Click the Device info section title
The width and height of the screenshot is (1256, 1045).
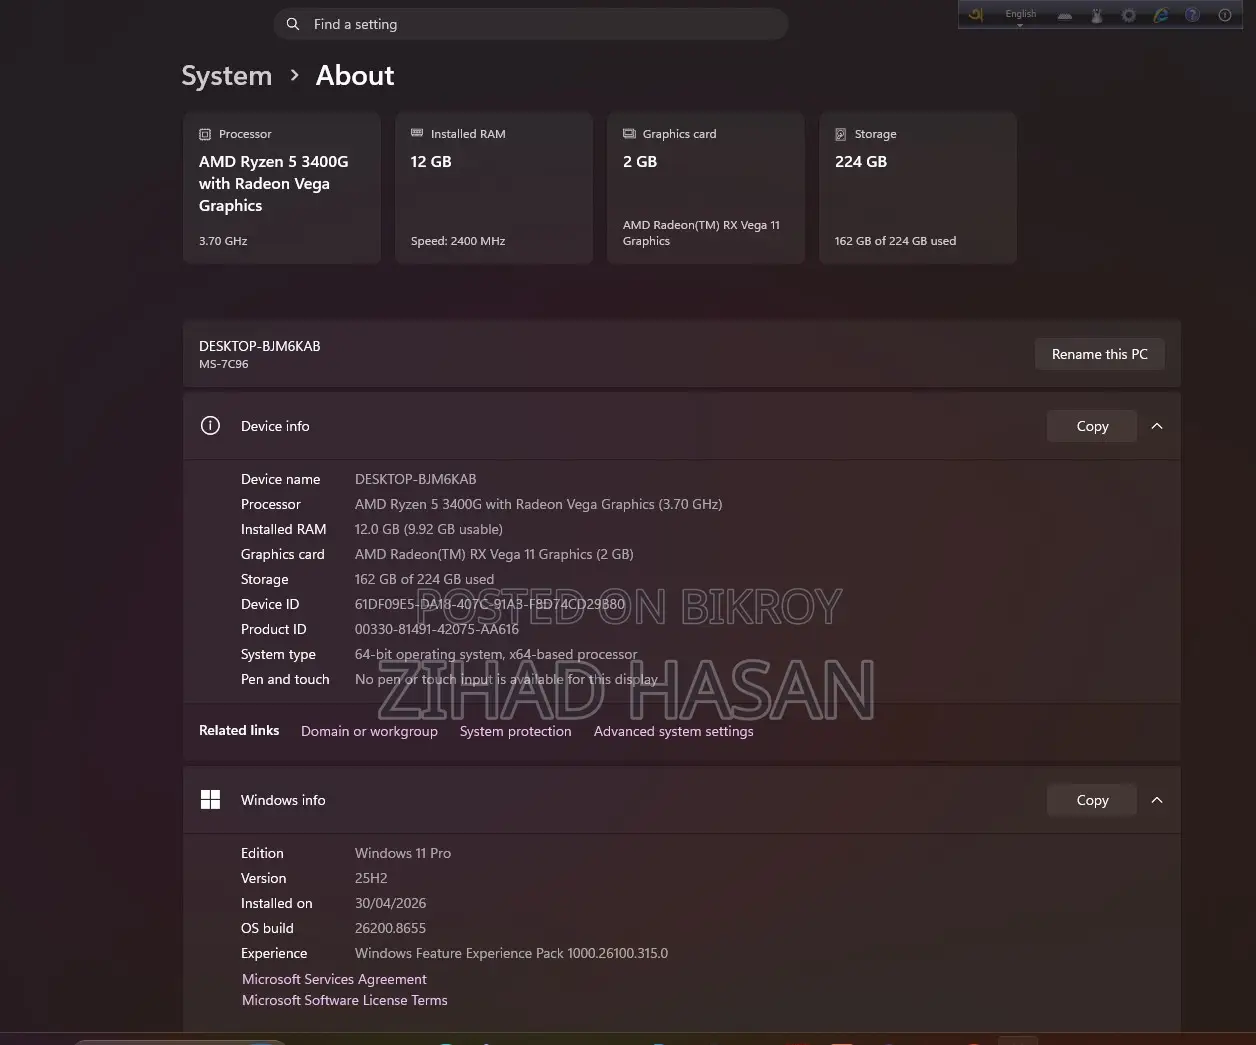(x=275, y=426)
